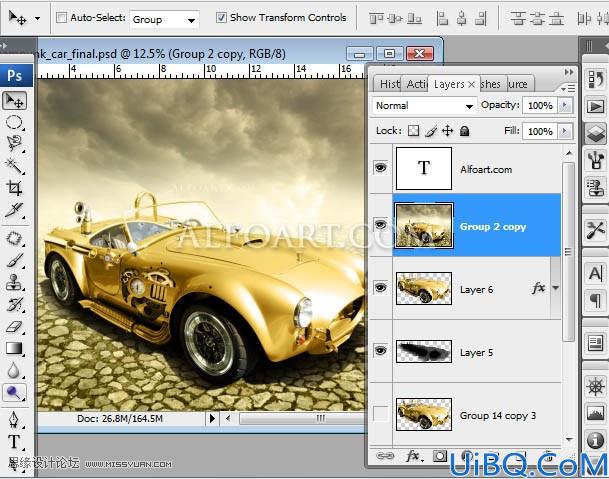609x479 pixels.
Task: Click Add layer style fx button
Action: coord(414,456)
